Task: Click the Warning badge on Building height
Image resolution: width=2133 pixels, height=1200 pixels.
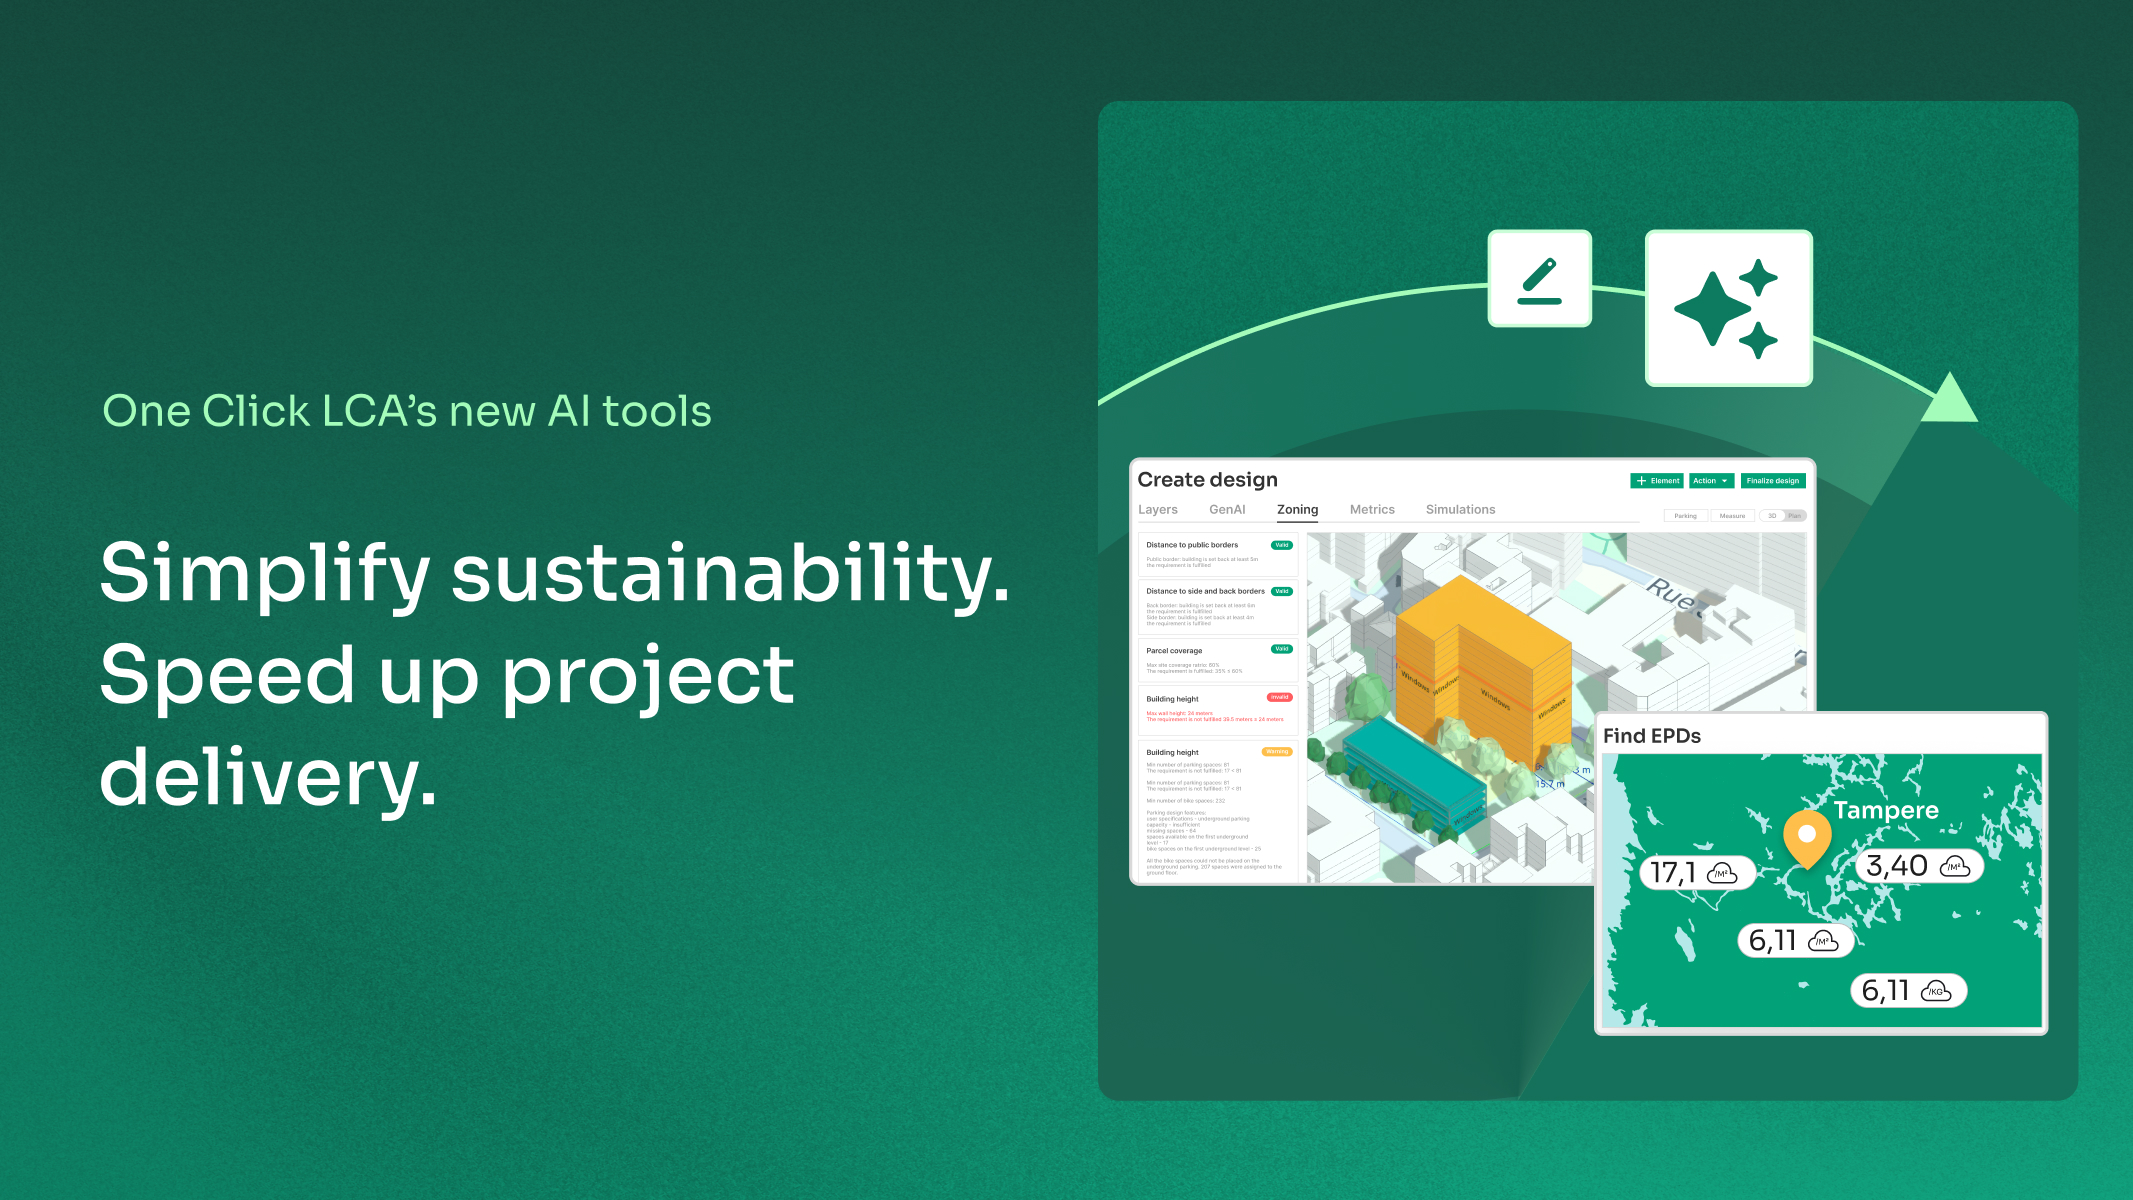Action: [1277, 752]
